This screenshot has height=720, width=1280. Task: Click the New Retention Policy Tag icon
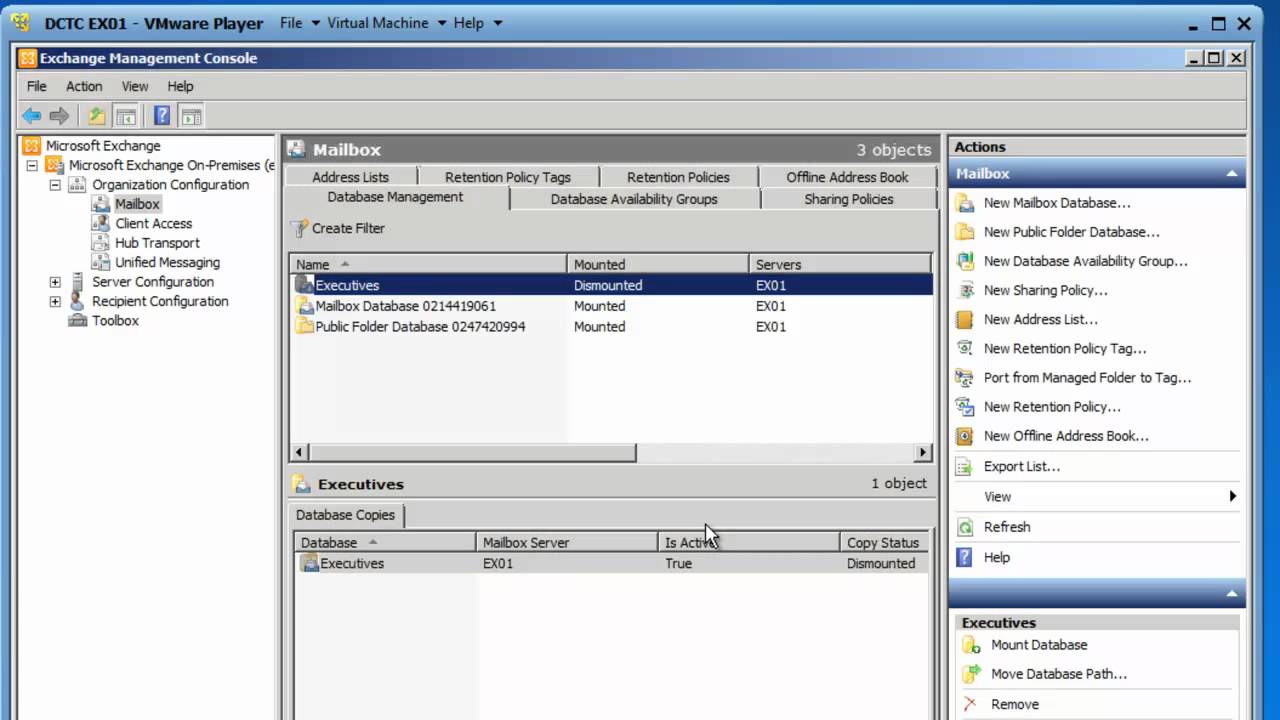coord(965,349)
